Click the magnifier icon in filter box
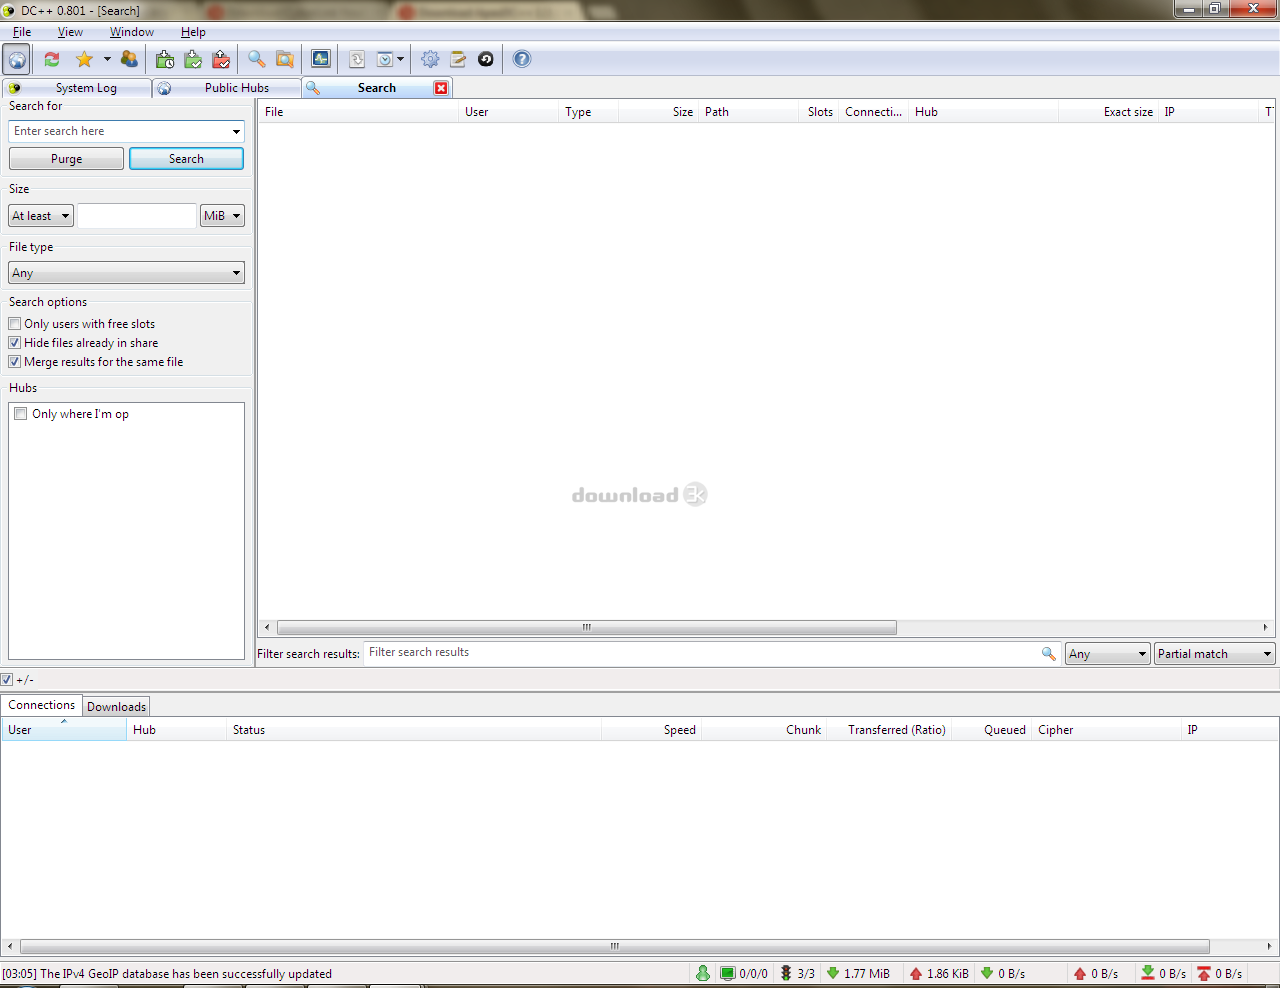The height and width of the screenshot is (988, 1280). tap(1049, 653)
